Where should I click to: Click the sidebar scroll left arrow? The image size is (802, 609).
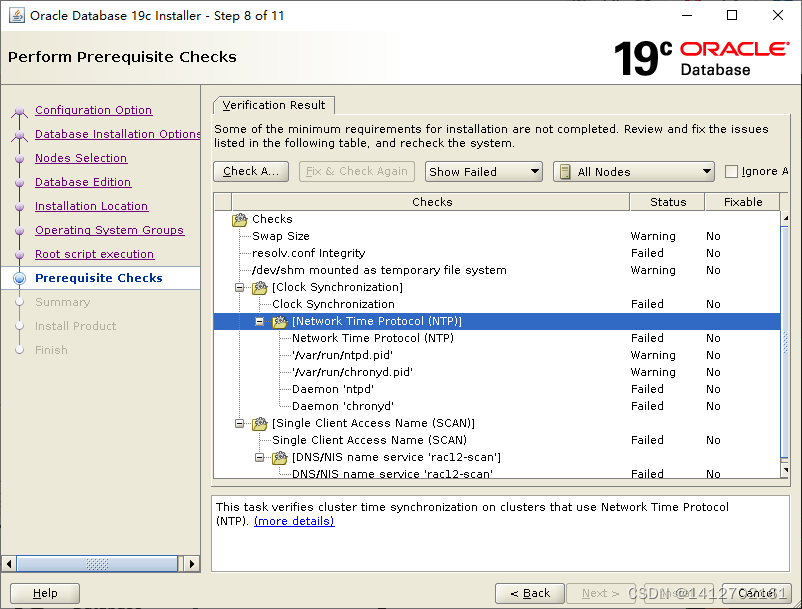9,564
